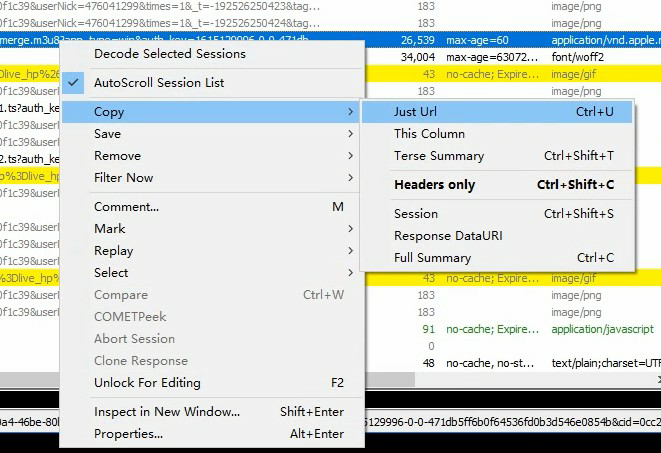Open the Remove submenu
The width and height of the screenshot is (661, 453).
tap(117, 156)
